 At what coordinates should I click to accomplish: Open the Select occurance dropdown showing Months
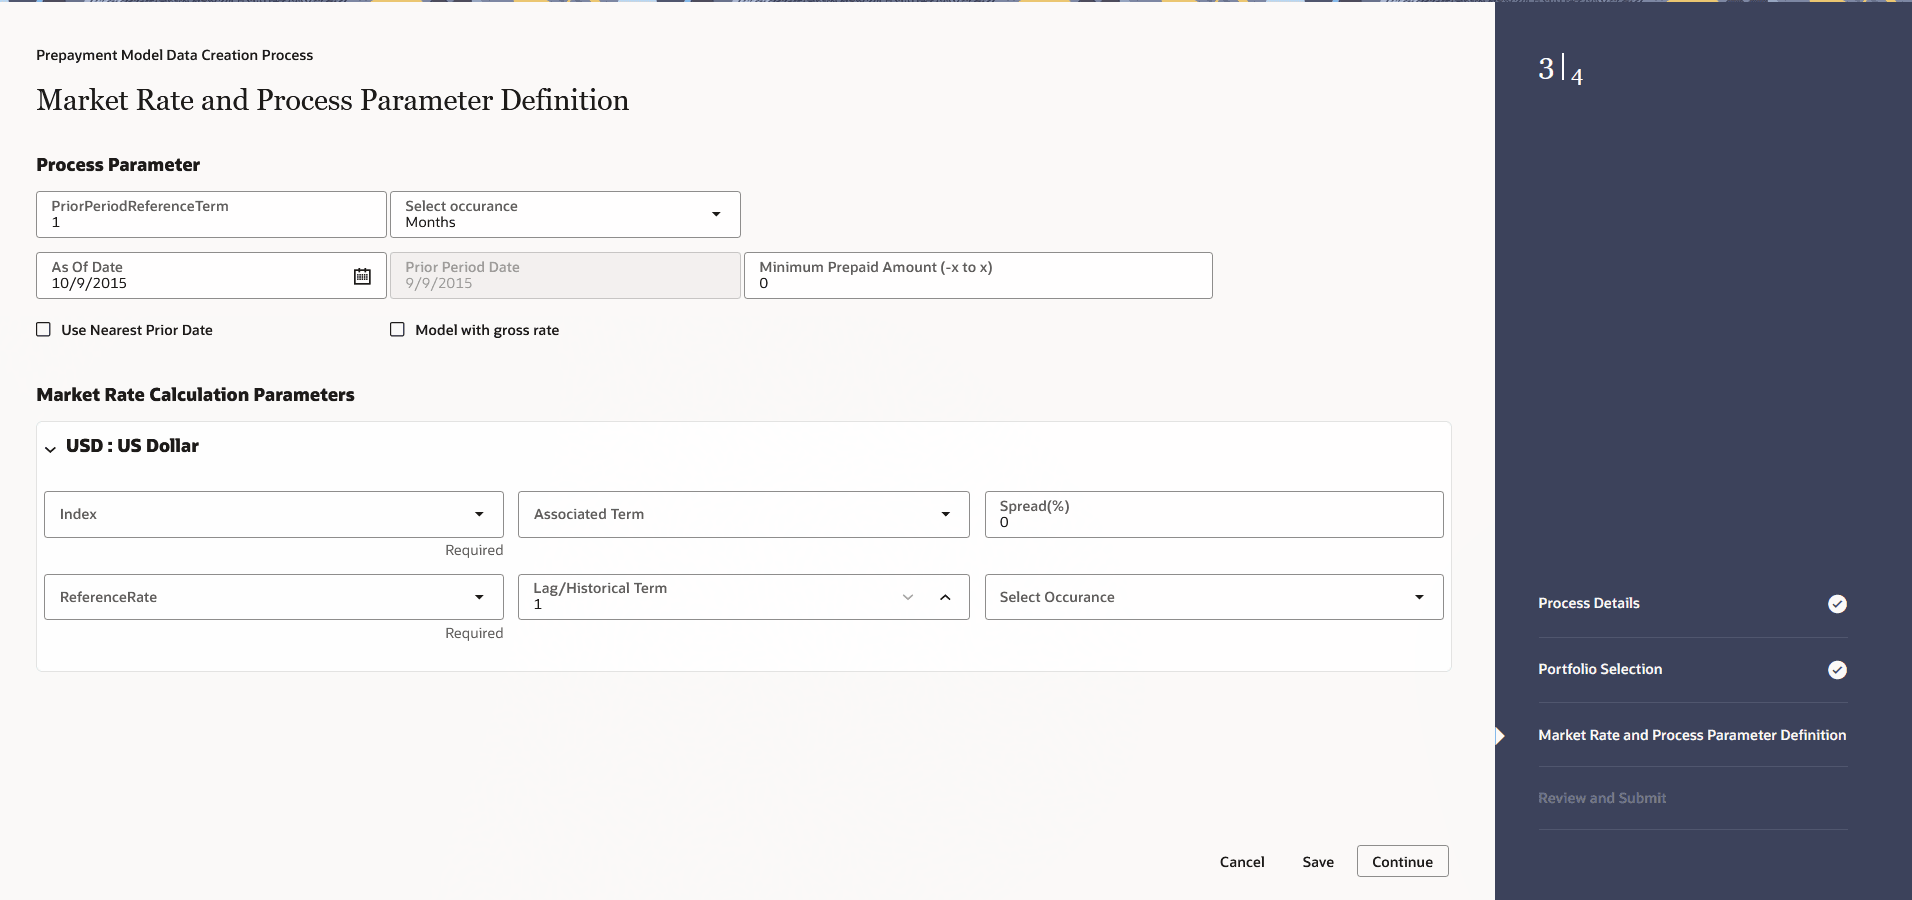(x=715, y=214)
